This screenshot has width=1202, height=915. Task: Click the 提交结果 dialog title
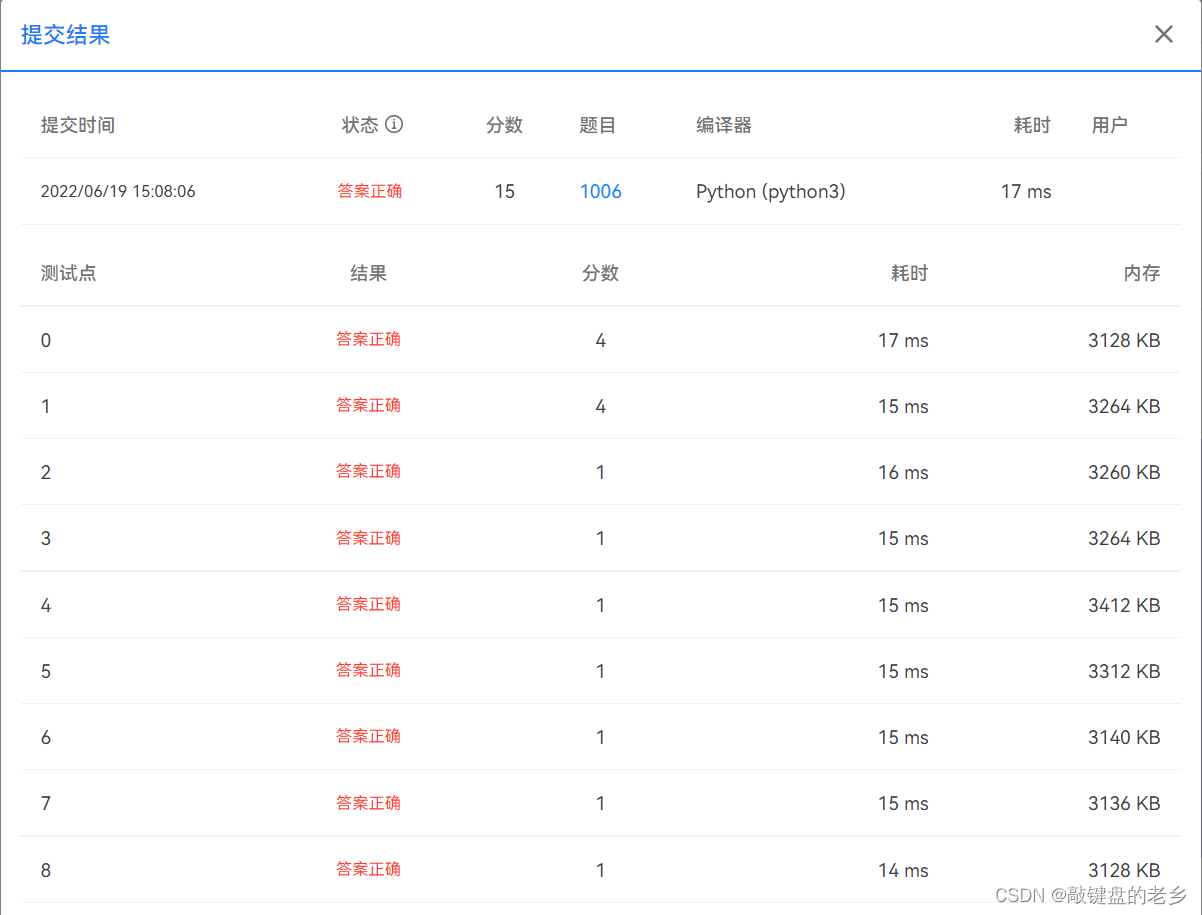64,34
